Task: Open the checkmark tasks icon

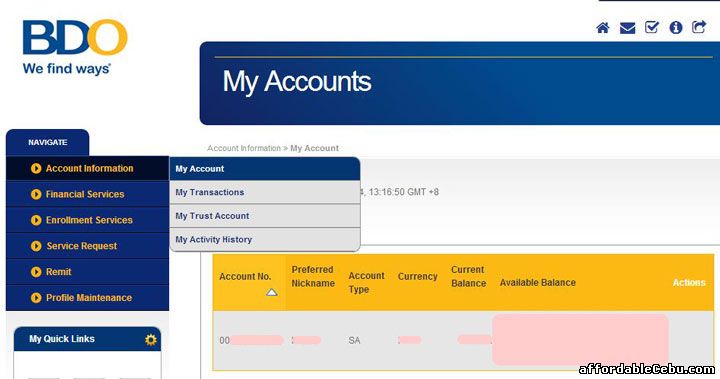Action: tap(652, 28)
